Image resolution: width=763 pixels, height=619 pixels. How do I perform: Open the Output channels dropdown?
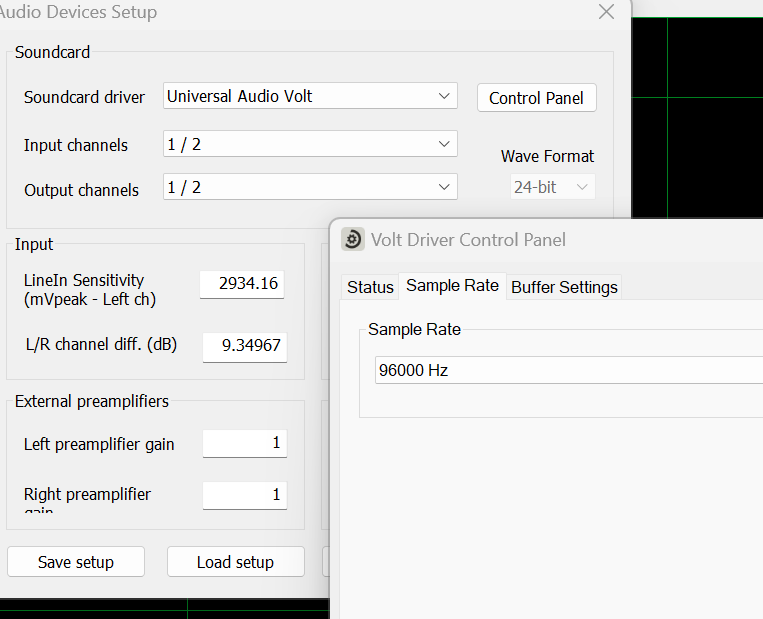pyautogui.click(x=310, y=187)
